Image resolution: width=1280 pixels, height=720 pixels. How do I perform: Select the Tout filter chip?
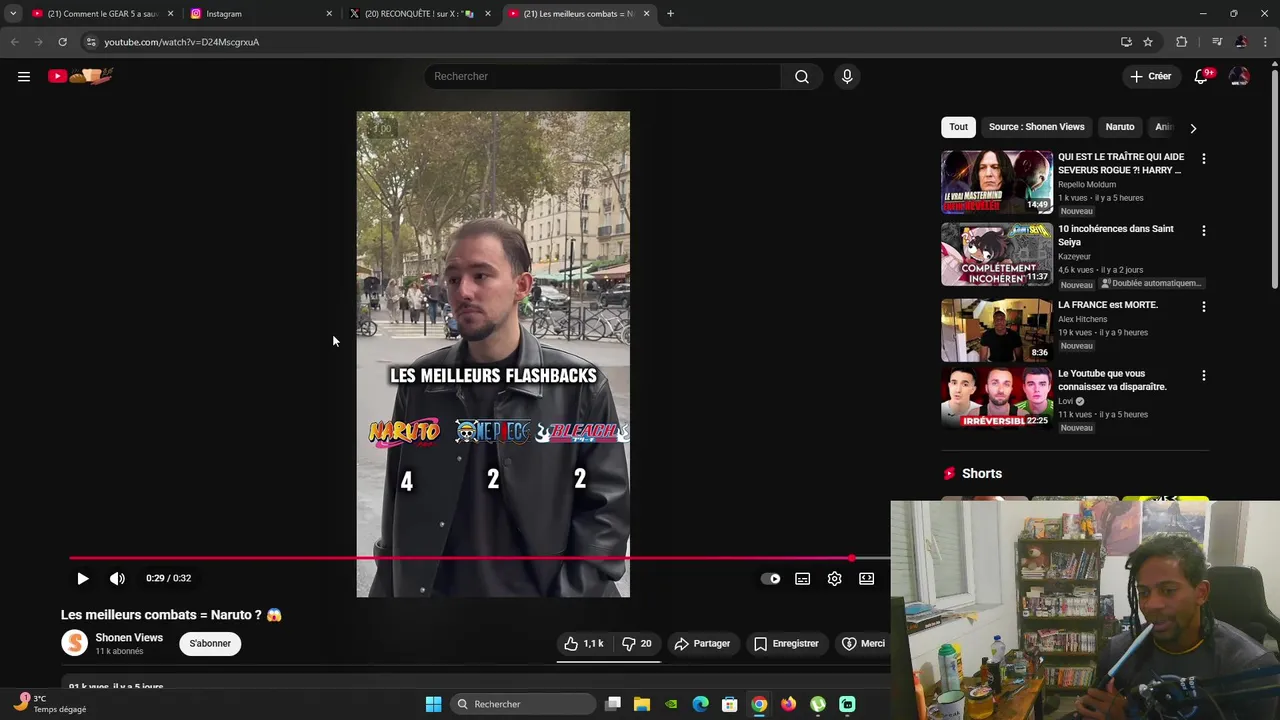pos(958,127)
